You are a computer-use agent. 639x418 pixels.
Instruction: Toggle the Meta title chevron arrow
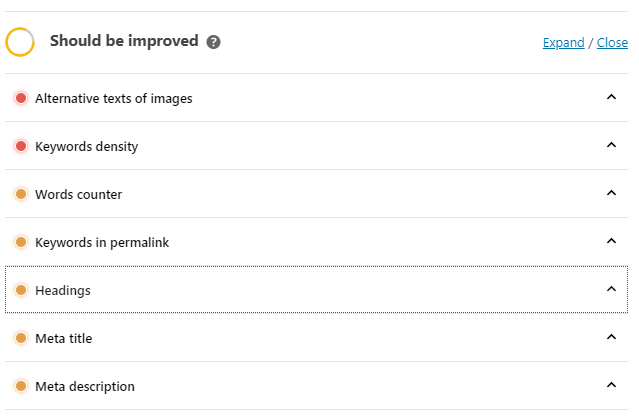611,337
